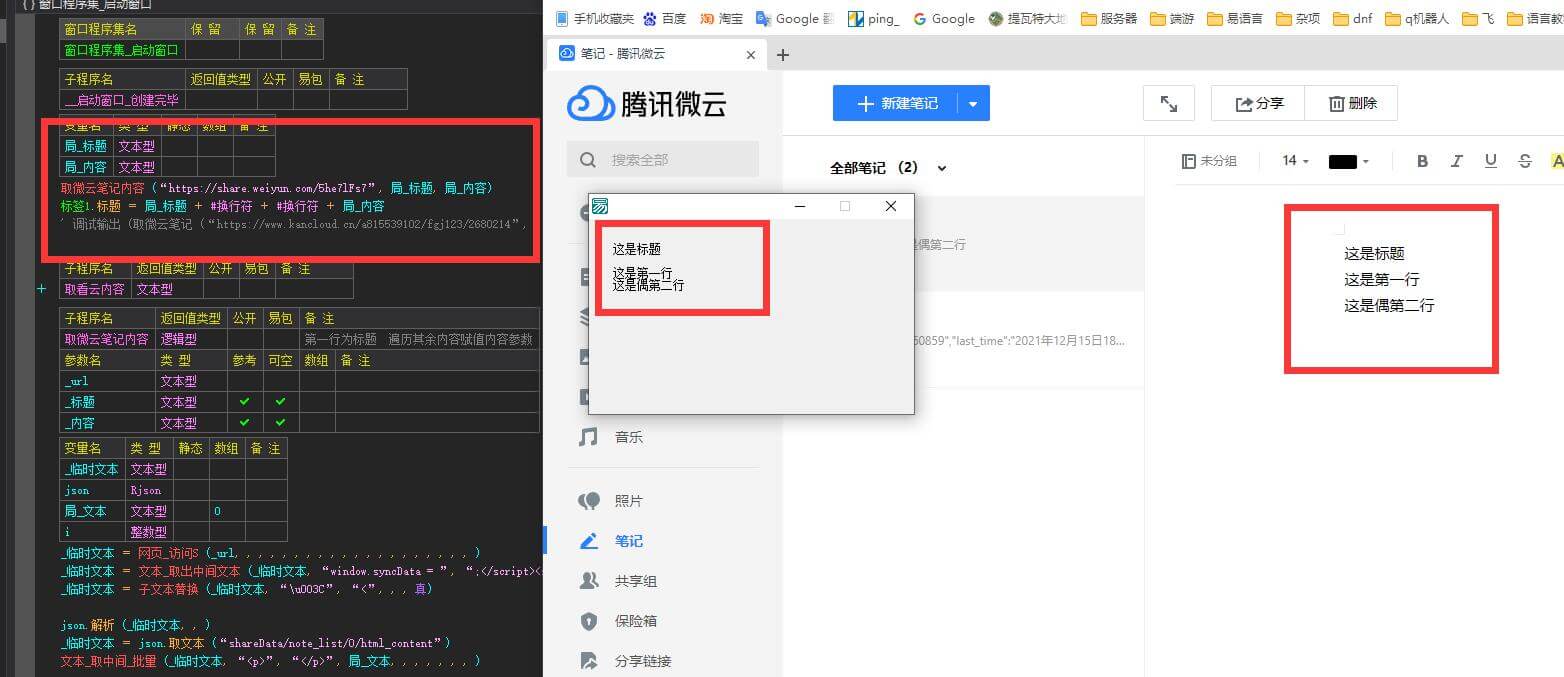Image resolution: width=1564 pixels, height=677 pixels.
Task: Open the 服务器 bookmark folder
Action: (x=1108, y=18)
